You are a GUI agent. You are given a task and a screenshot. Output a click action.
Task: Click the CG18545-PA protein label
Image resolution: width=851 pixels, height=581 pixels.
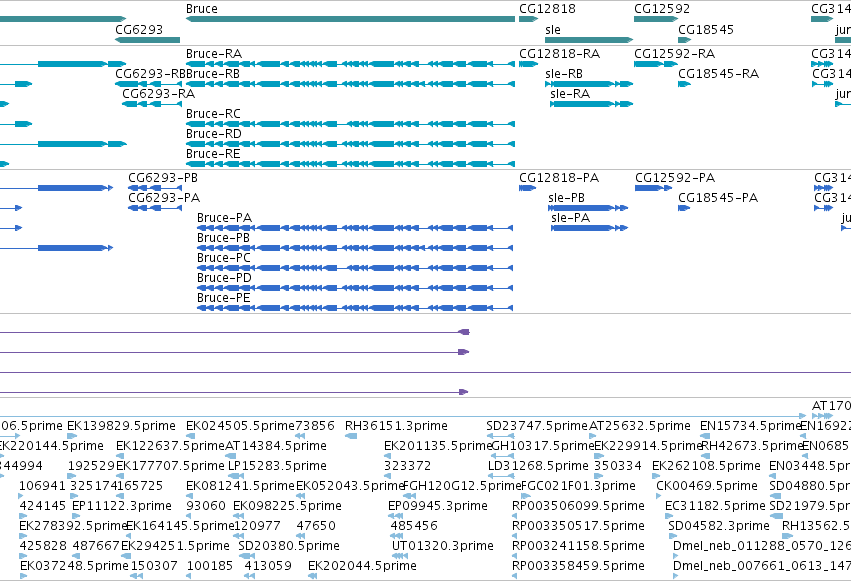pos(718,198)
